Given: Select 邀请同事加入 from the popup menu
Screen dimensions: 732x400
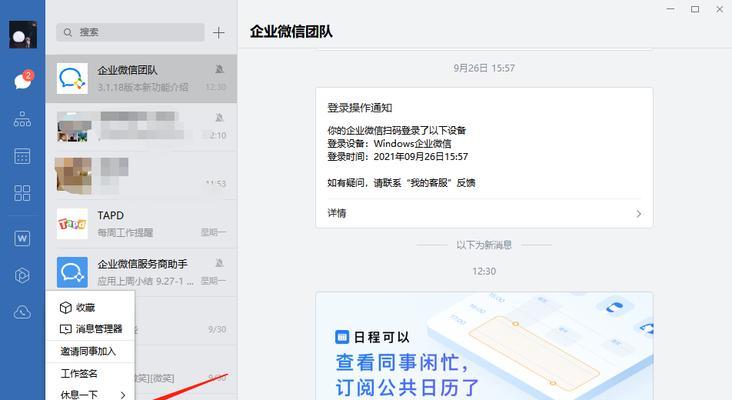Looking at the screenshot, I should pyautogui.click(x=91, y=351).
